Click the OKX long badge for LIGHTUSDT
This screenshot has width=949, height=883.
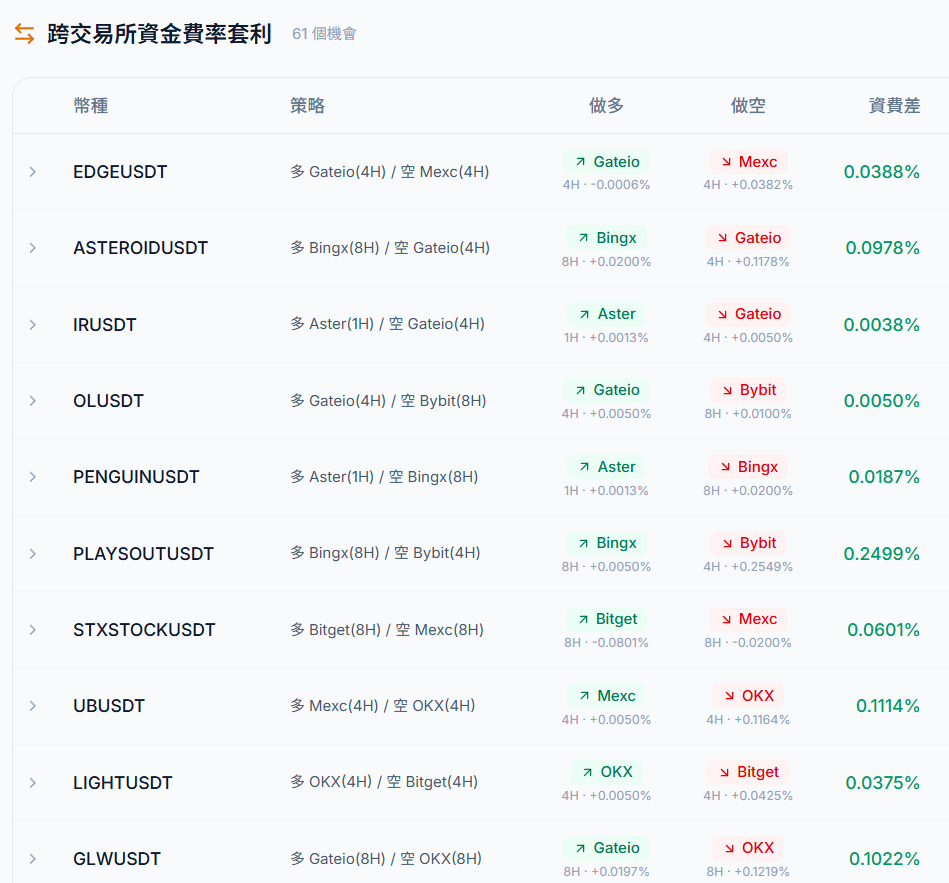(x=606, y=772)
